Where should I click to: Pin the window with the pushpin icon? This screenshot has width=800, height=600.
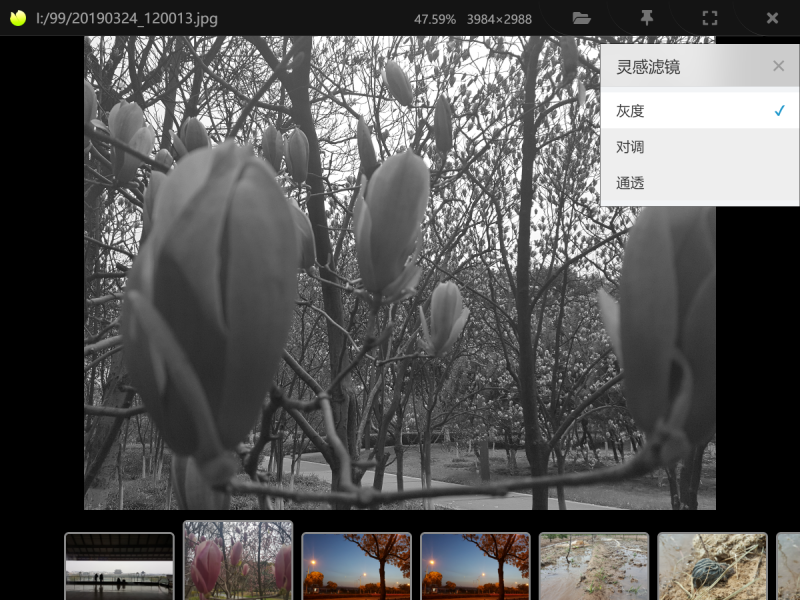coord(646,18)
